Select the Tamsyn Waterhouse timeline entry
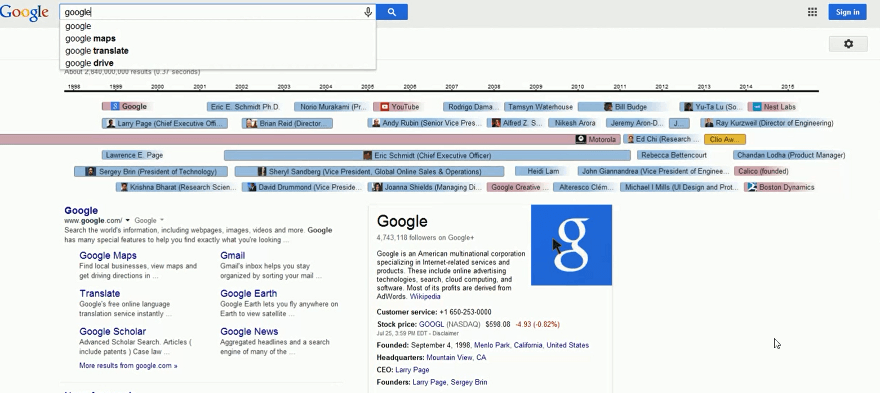The height and width of the screenshot is (393, 880). click(540, 107)
